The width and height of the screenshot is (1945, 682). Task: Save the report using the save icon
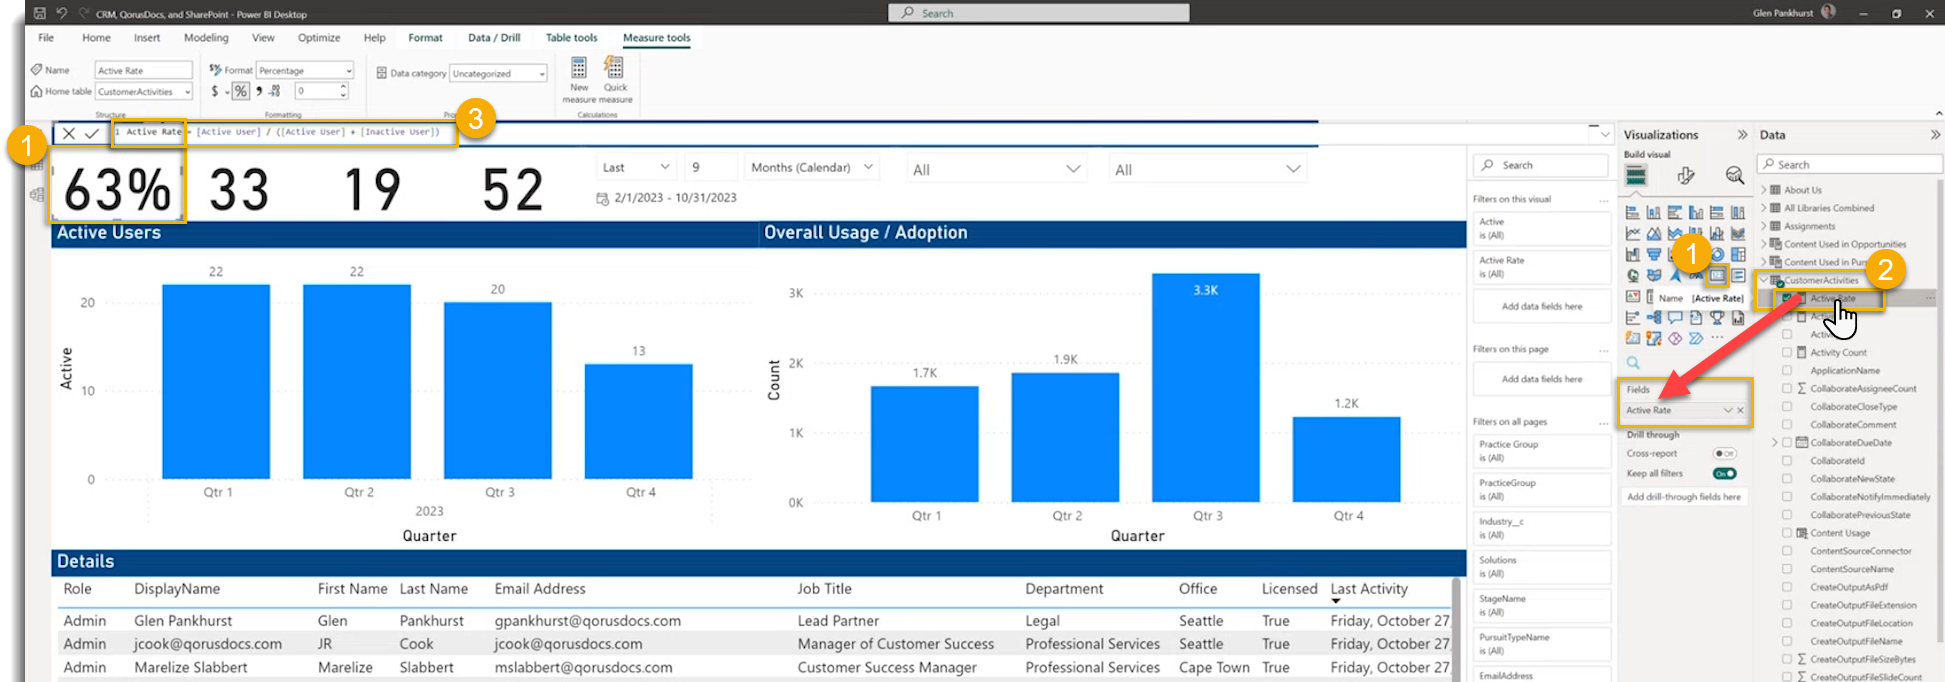39,14
